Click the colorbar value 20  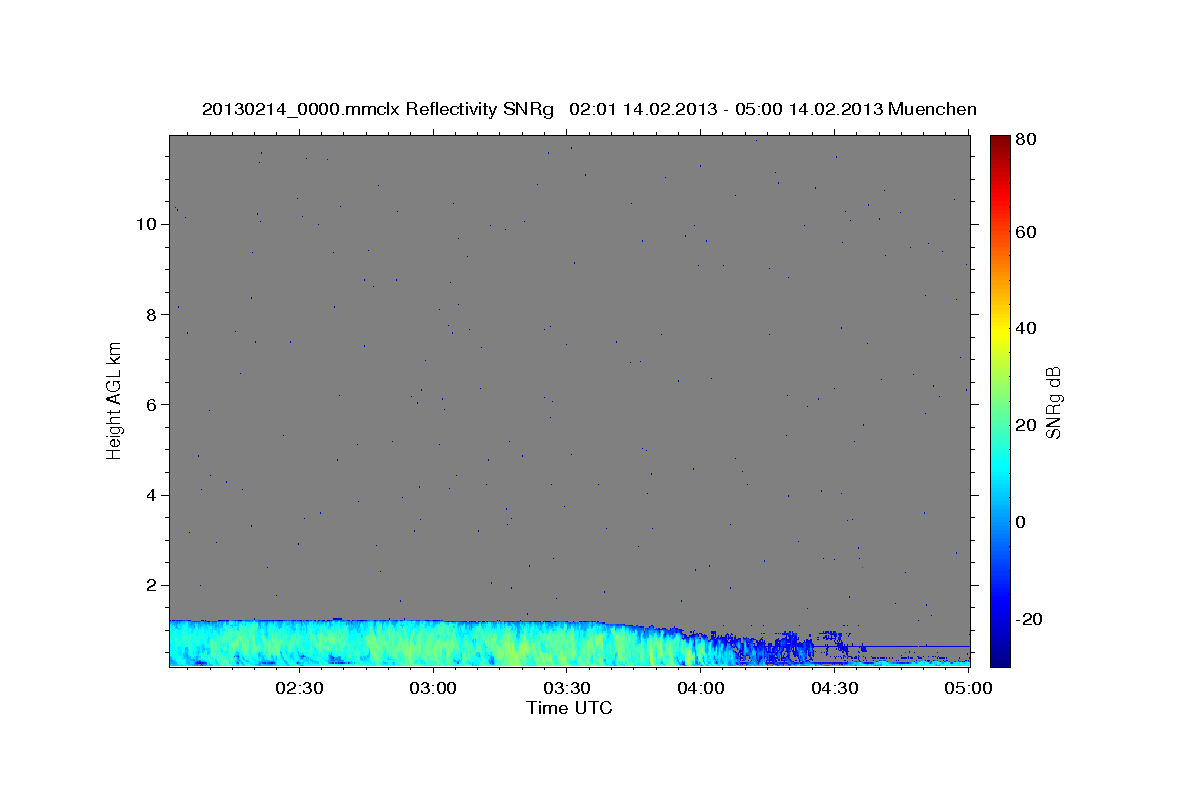(1028, 425)
